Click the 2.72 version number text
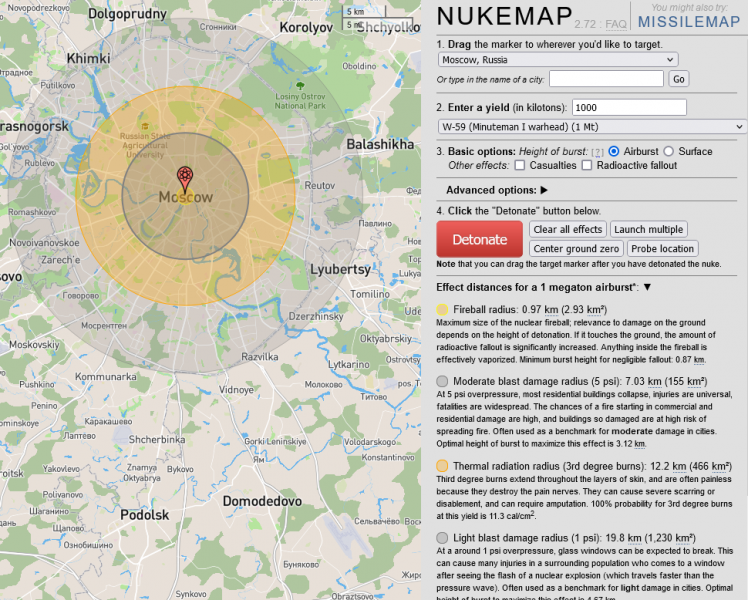 pyautogui.click(x=585, y=24)
